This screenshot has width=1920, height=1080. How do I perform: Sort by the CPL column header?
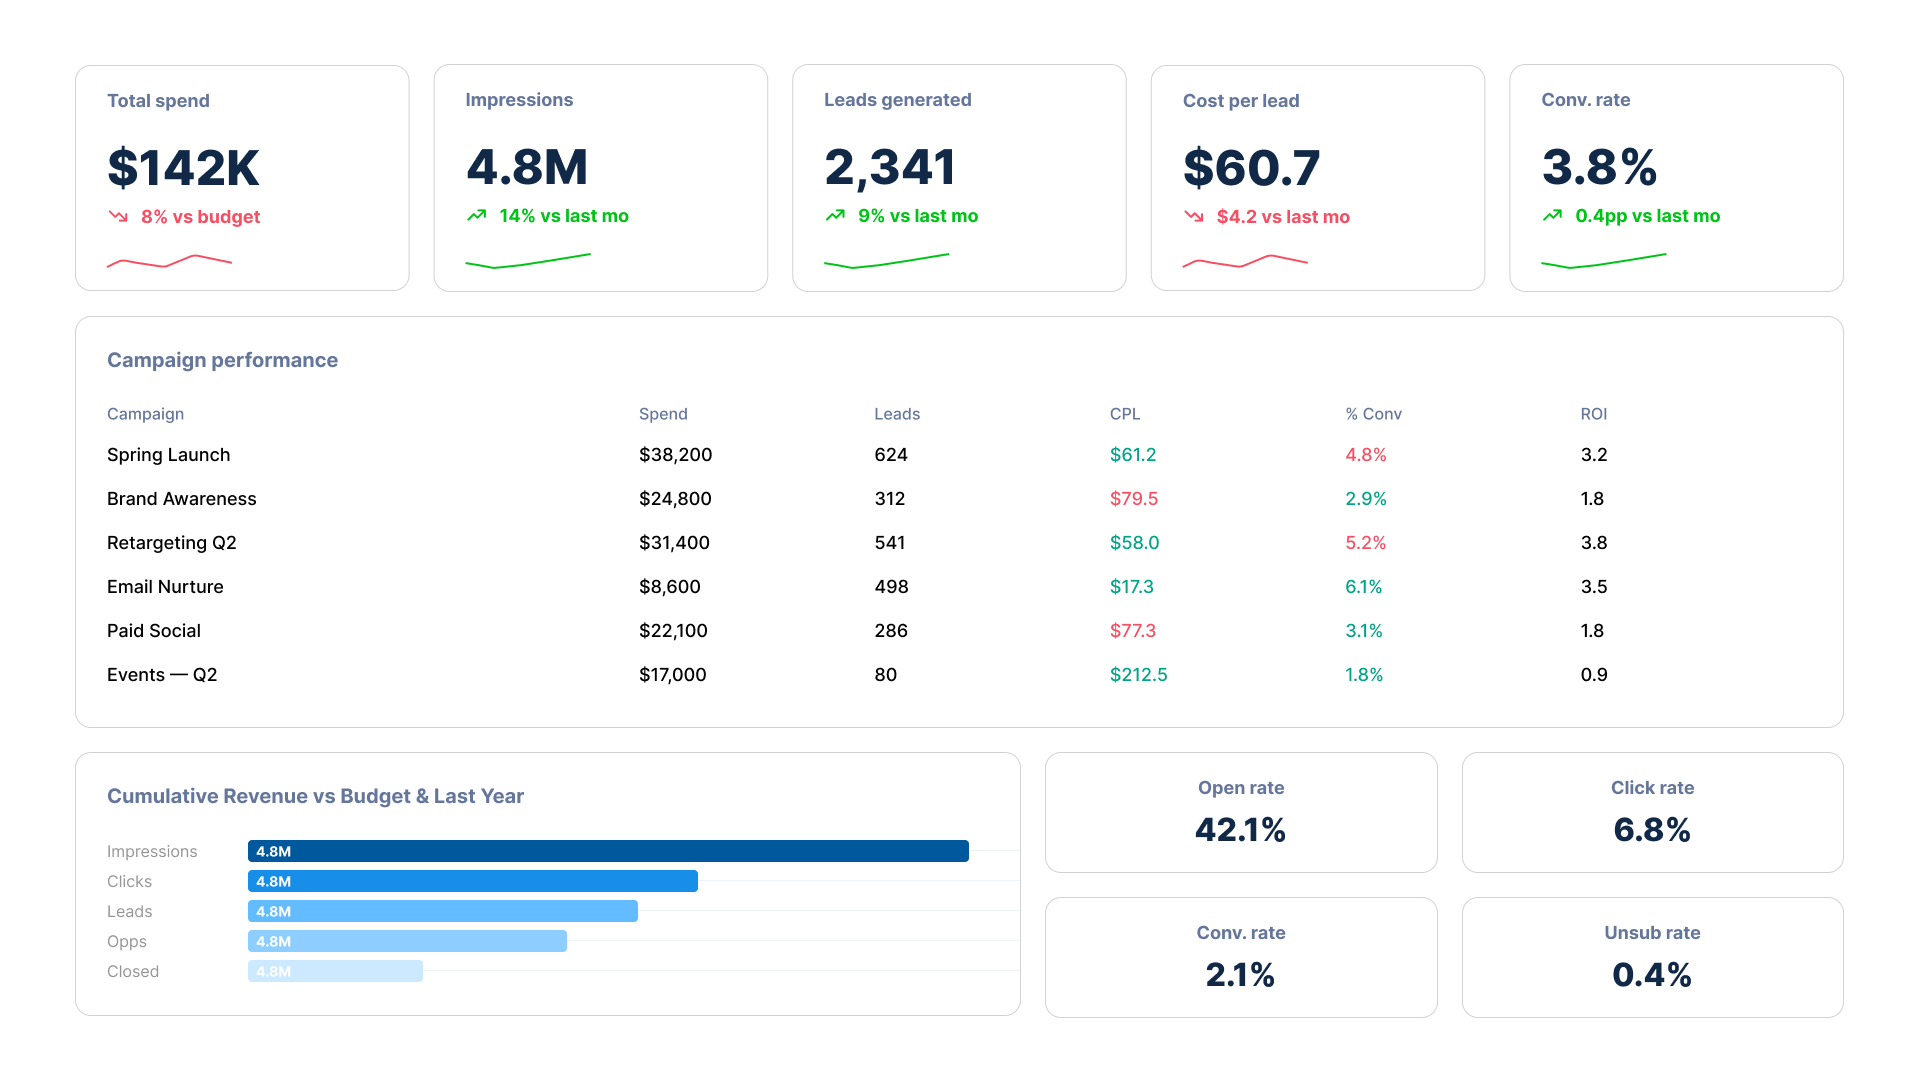pos(1125,414)
